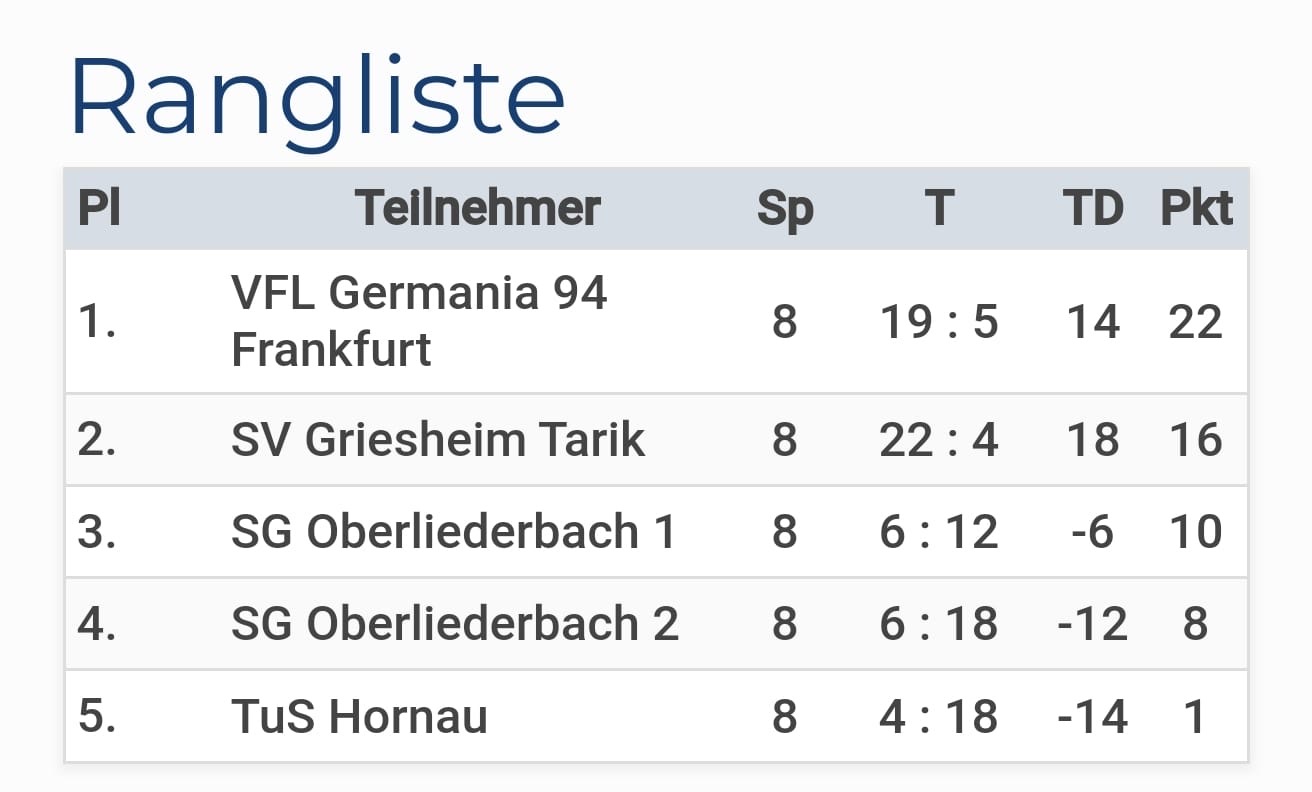Click the T goals column header
The width and height of the screenshot is (1312, 792).
(x=939, y=208)
